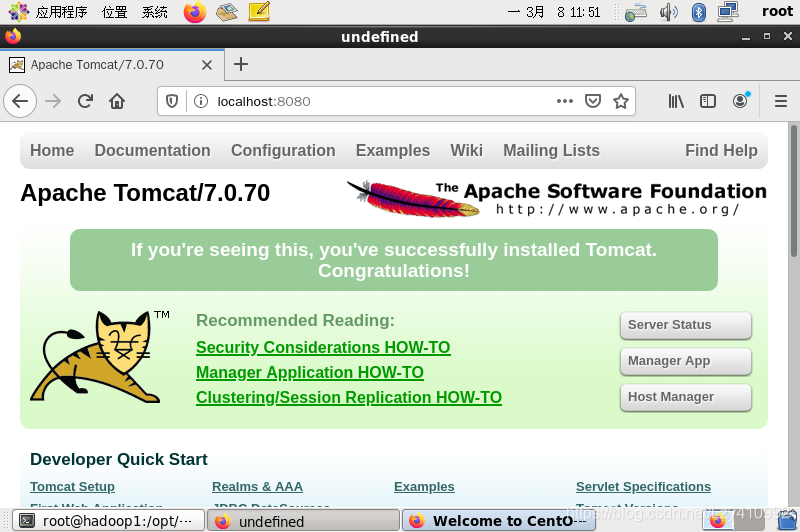Open the 系统 menu

155,12
